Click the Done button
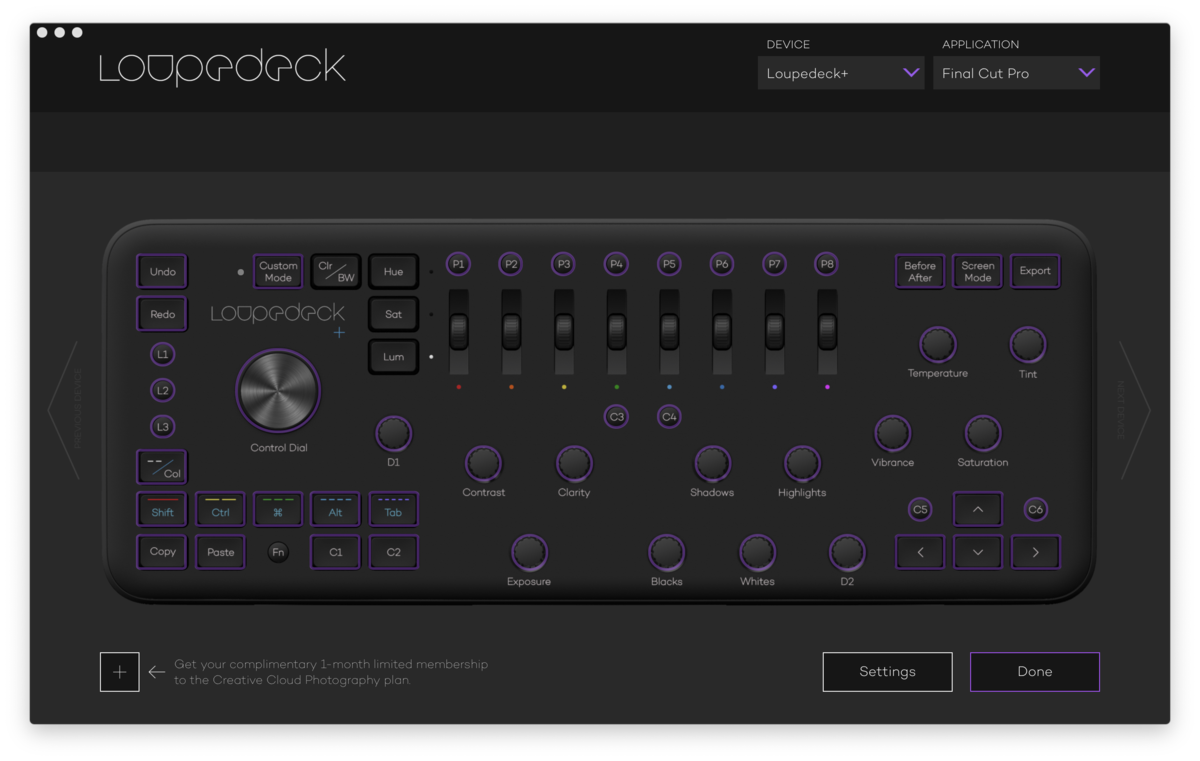Screen dimensions: 1200x761 [1035, 672]
